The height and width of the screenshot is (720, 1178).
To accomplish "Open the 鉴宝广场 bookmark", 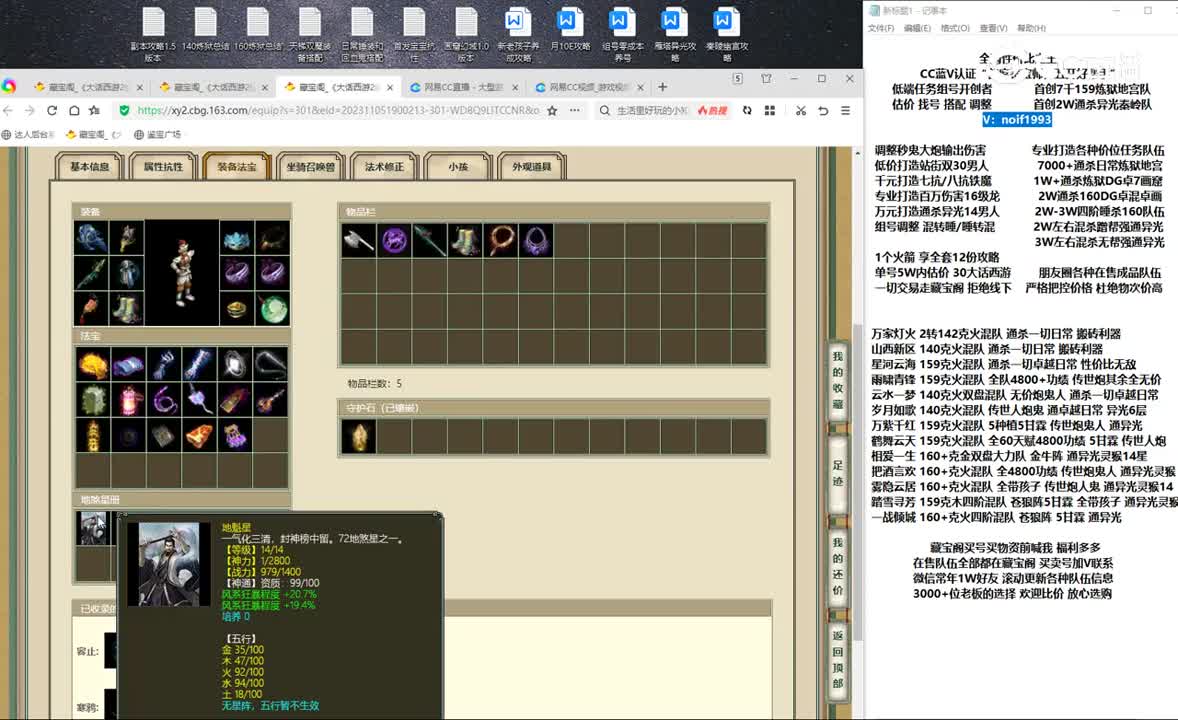I will 158,135.
